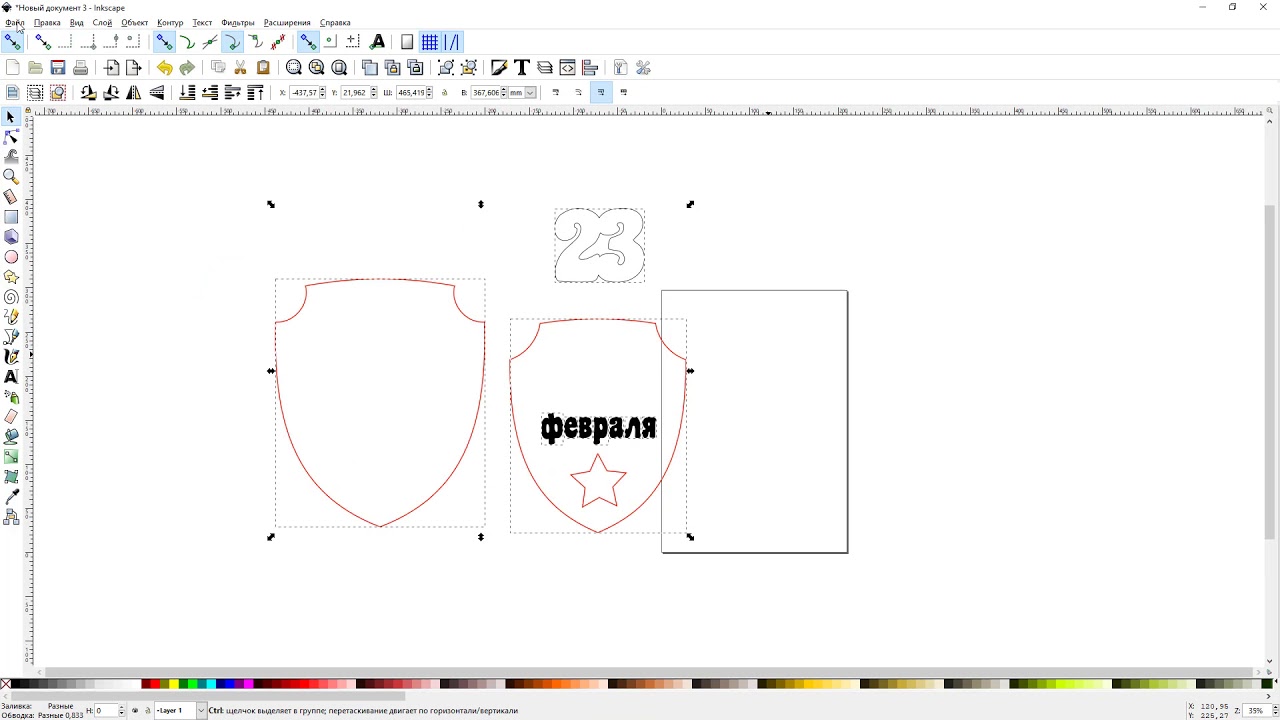Select the Eraser tool

11,417
